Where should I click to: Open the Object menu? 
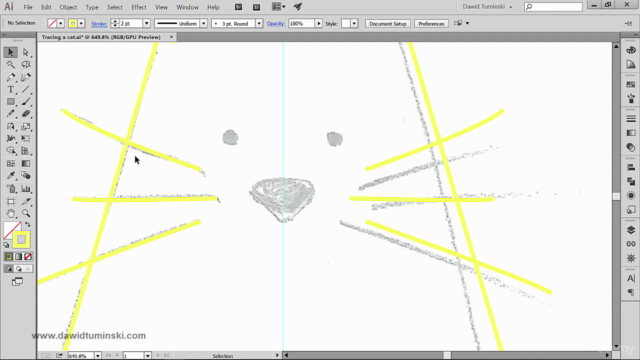coord(68,7)
